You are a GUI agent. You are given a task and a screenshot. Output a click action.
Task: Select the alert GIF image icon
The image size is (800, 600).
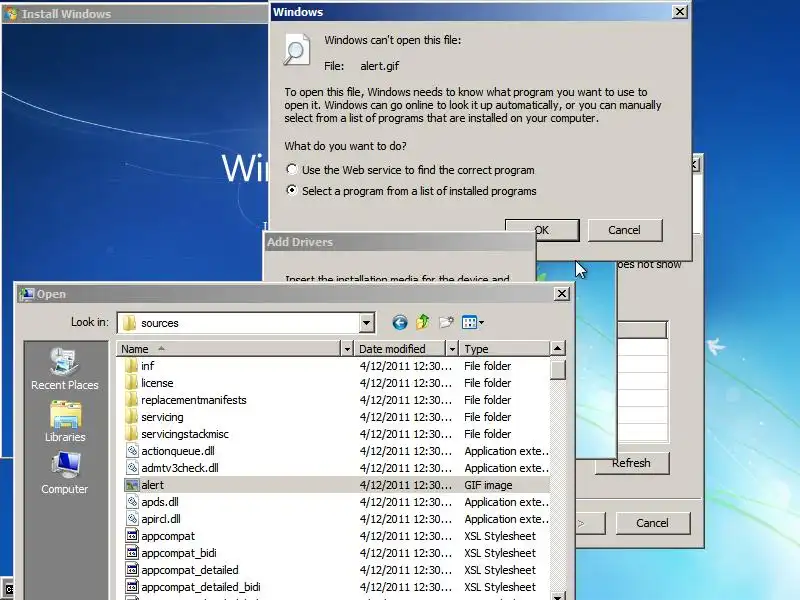pos(132,485)
